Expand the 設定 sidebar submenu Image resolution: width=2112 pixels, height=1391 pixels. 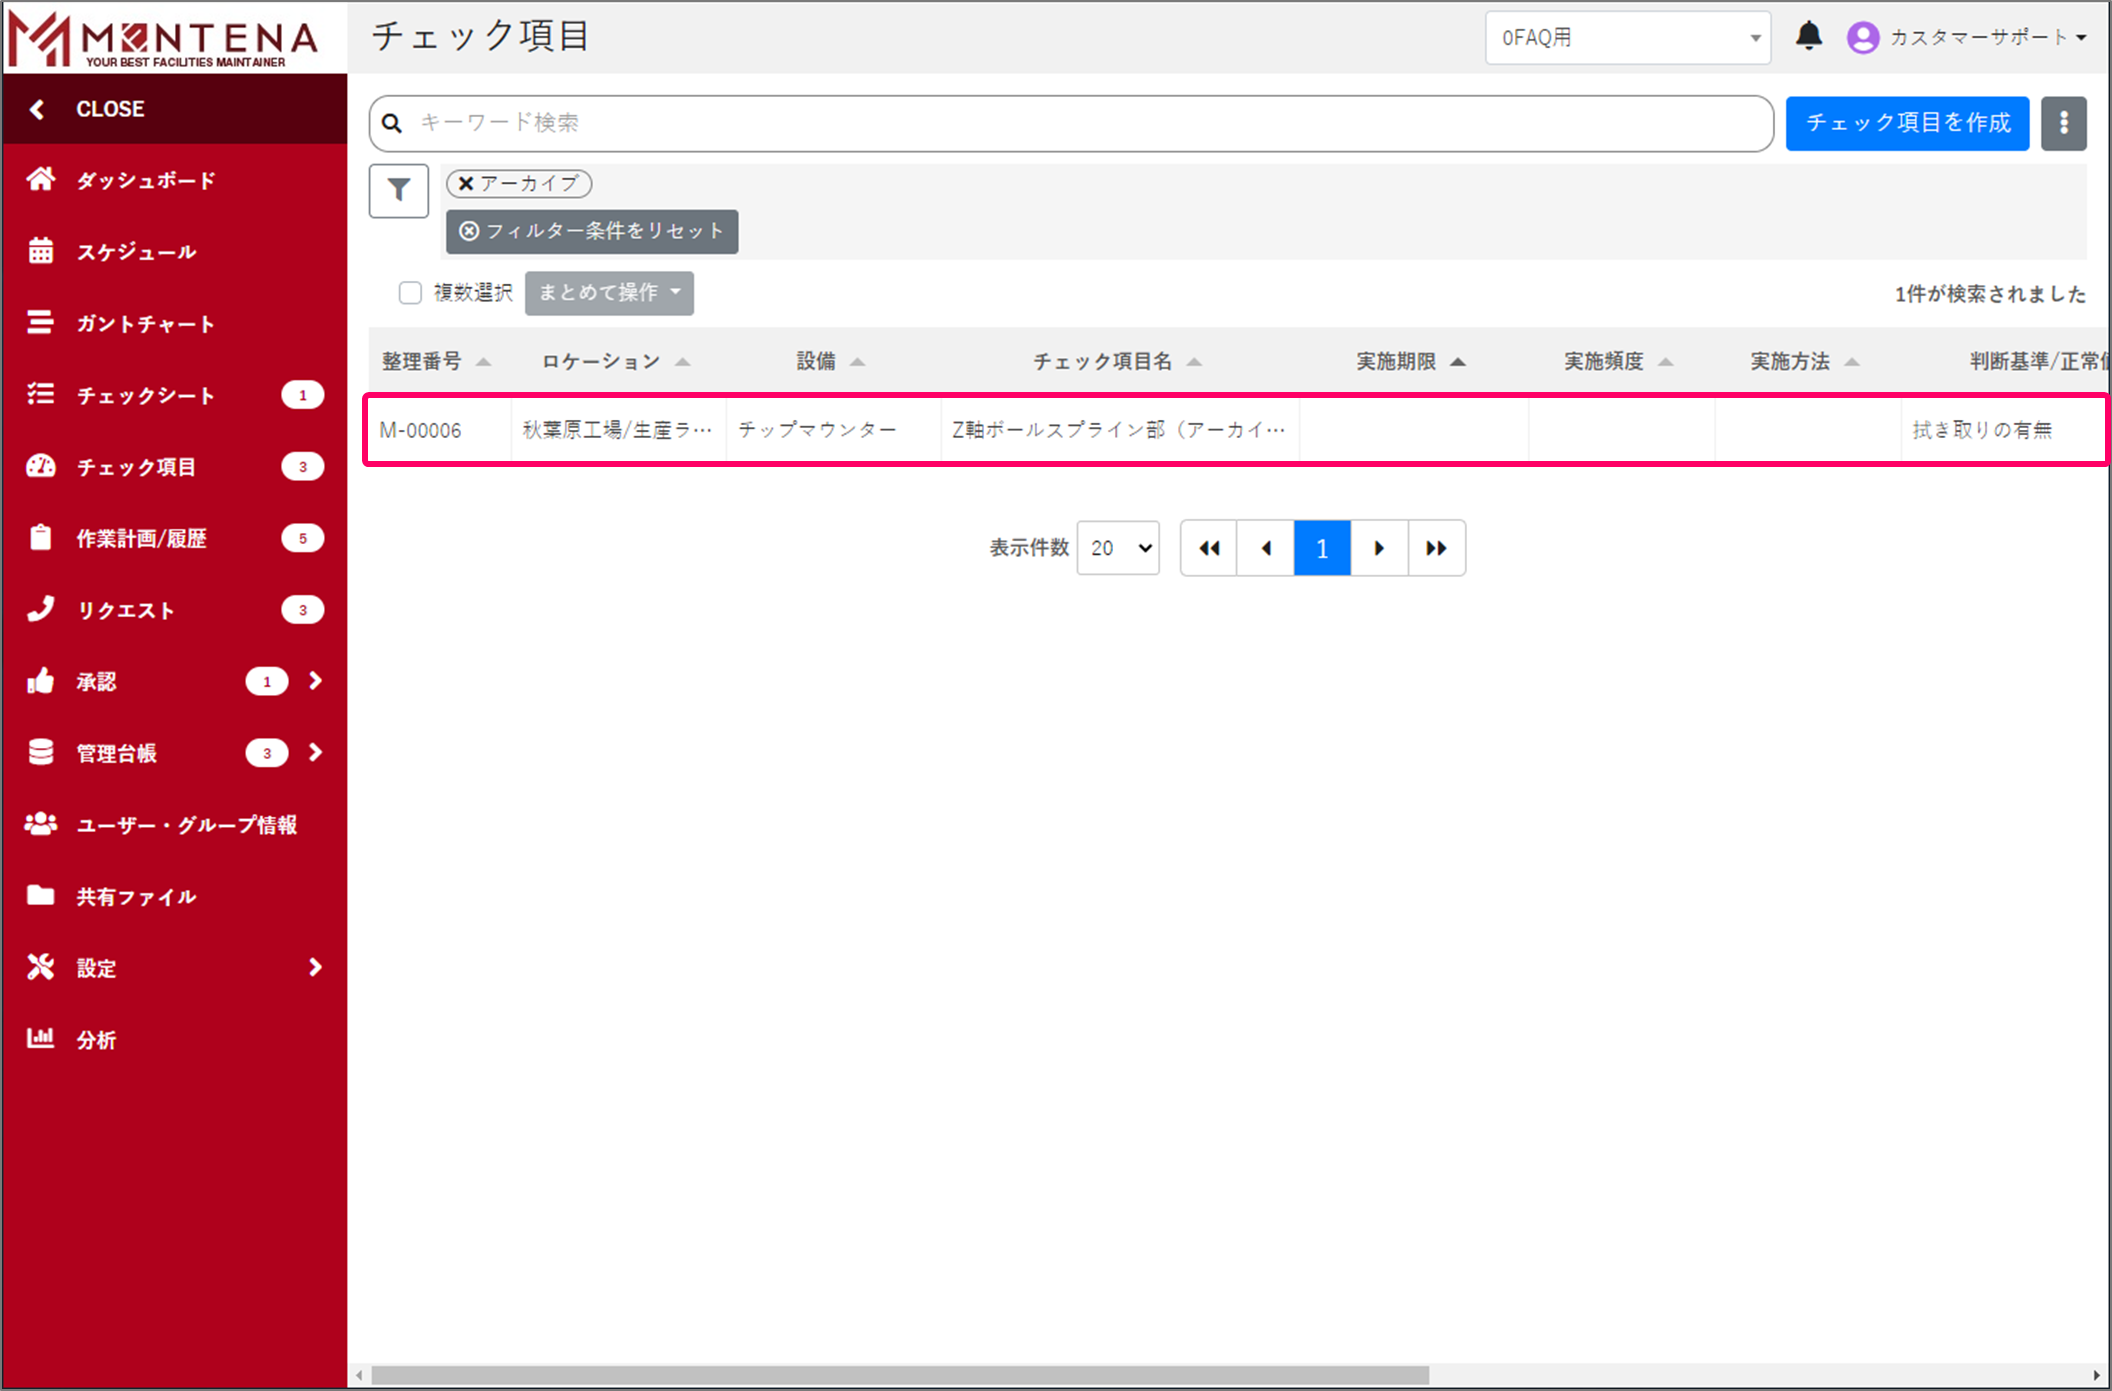pyautogui.click(x=314, y=967)
